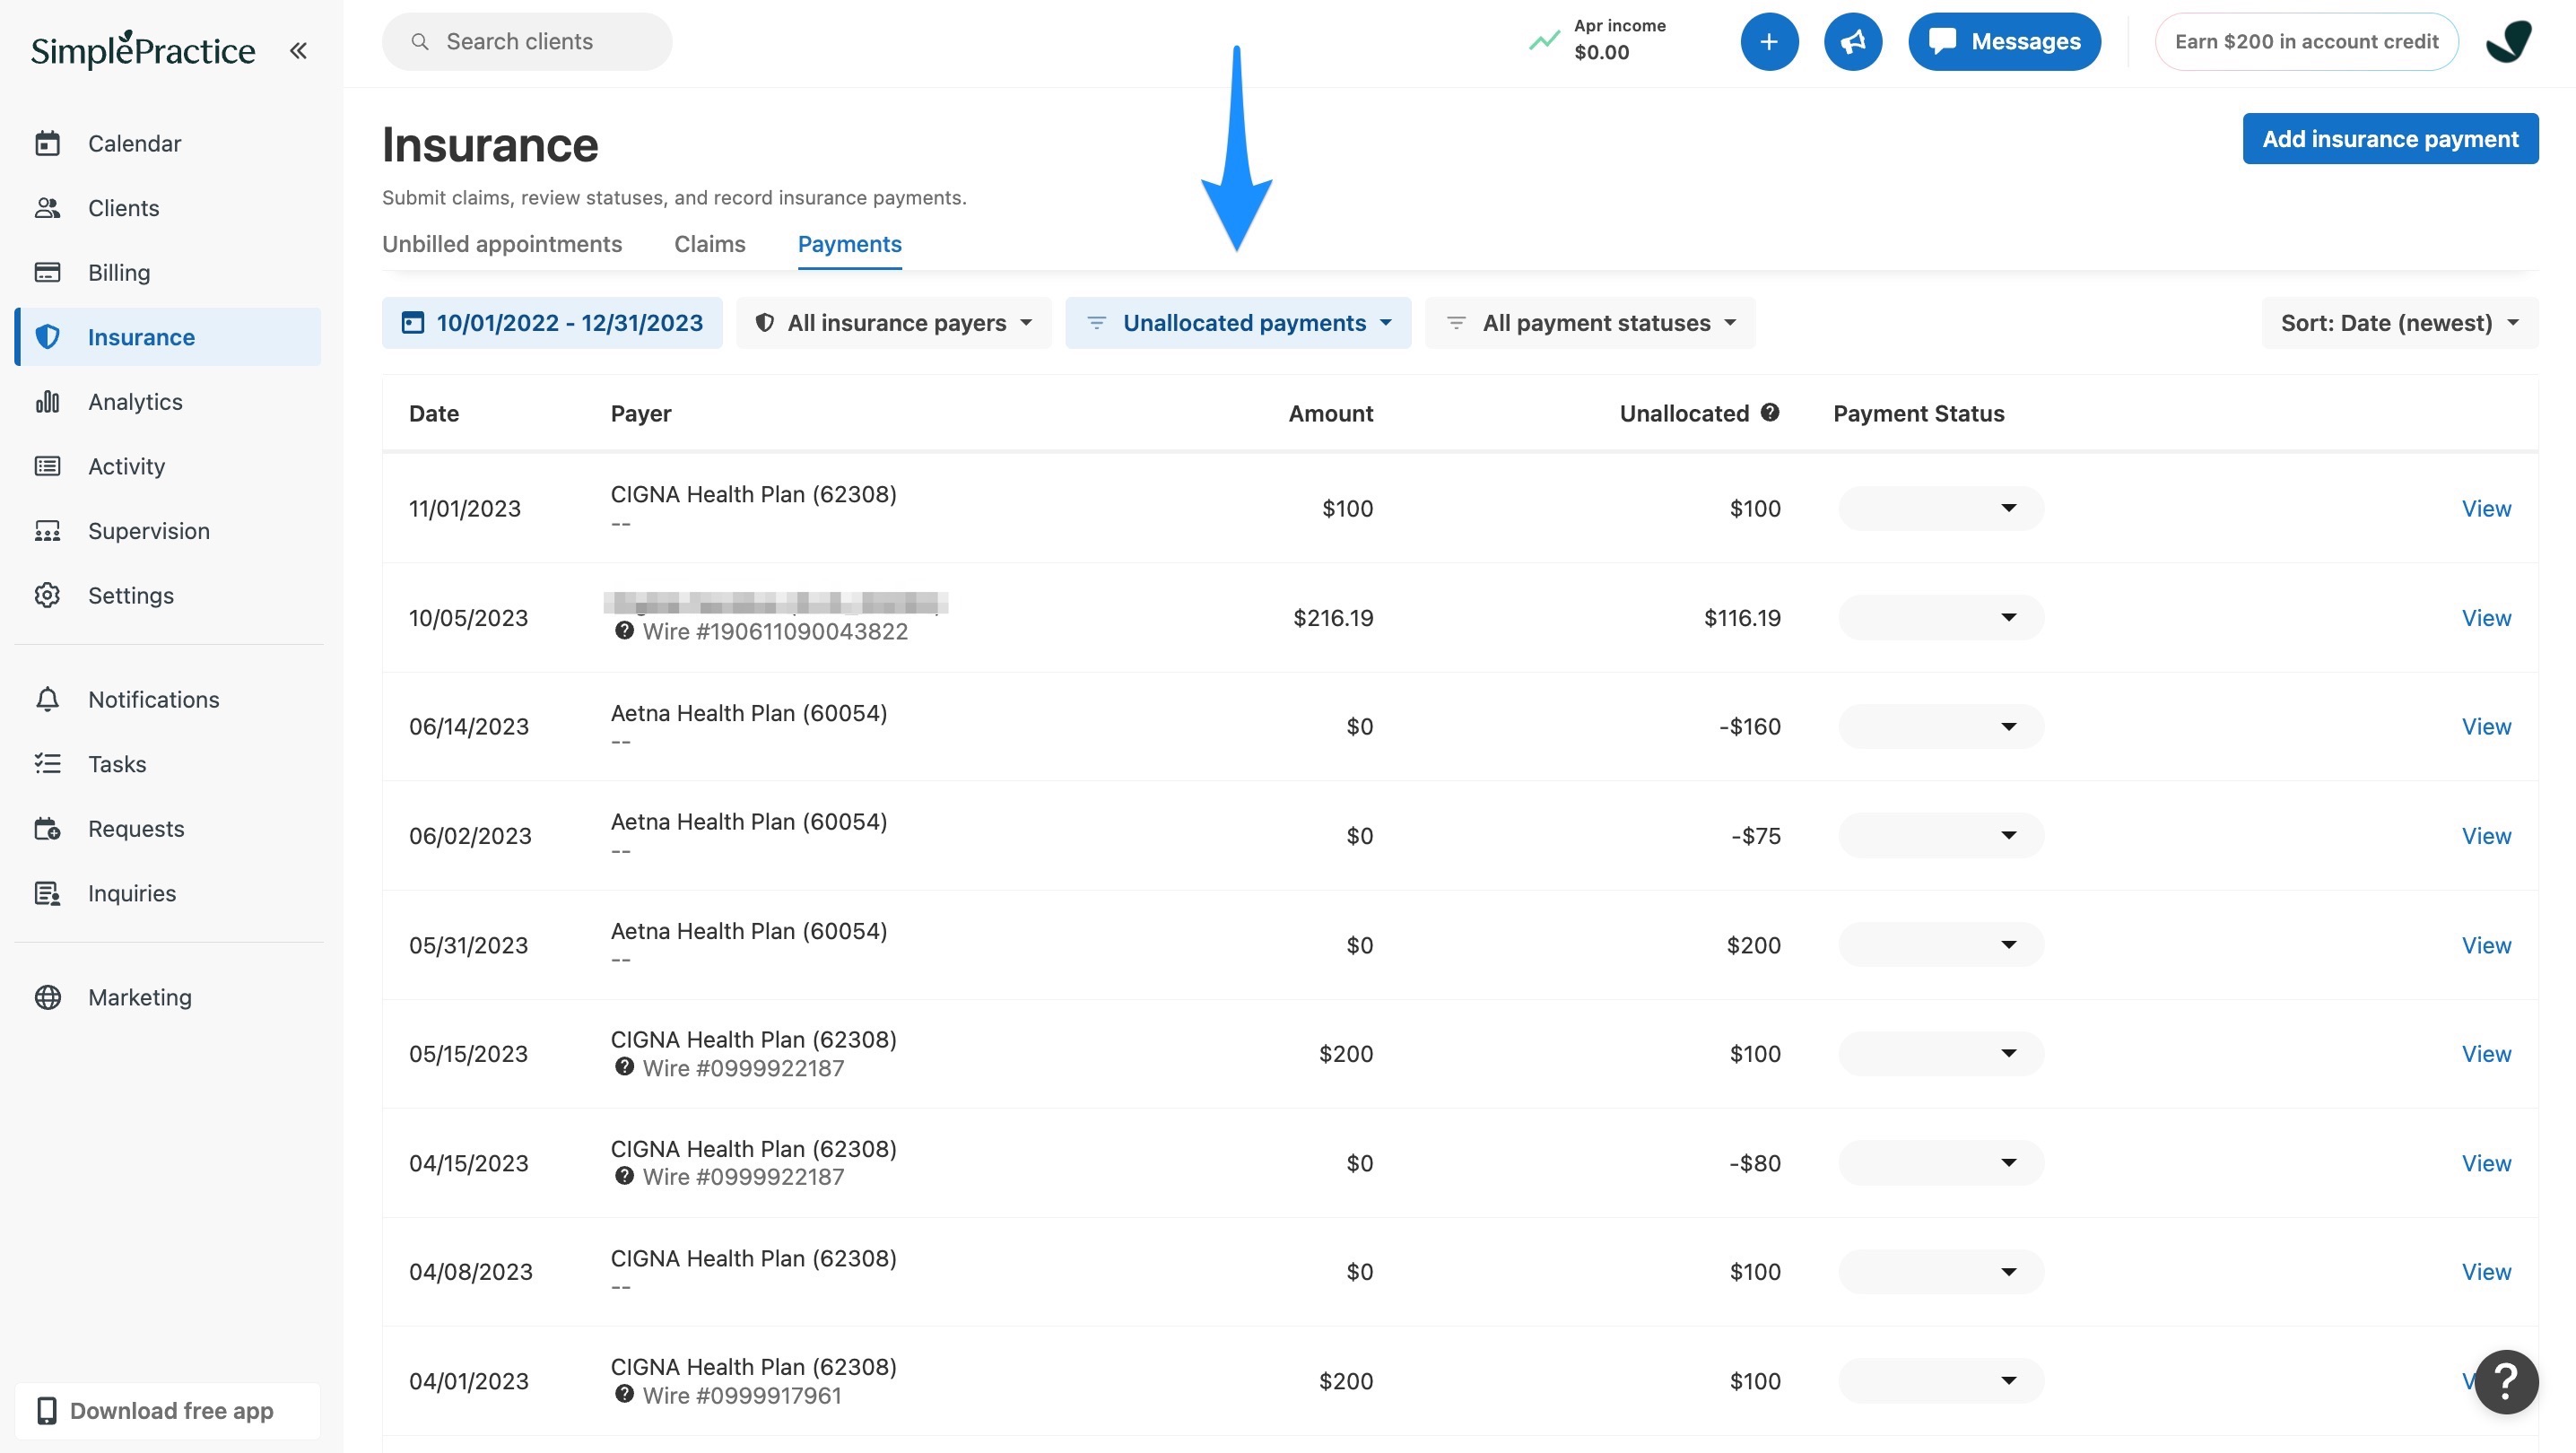Open the date range 10/01/2022 - 12/31/2023 picker
Image resolution: width=2576 pixels, height=1453 pixels.
552,323
